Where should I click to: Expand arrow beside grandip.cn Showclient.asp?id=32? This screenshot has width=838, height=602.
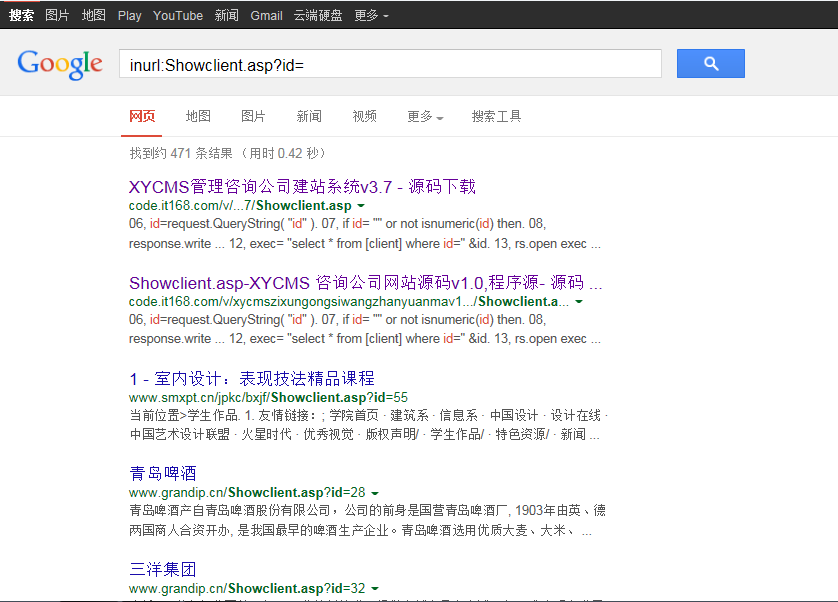tap(375, 589)
